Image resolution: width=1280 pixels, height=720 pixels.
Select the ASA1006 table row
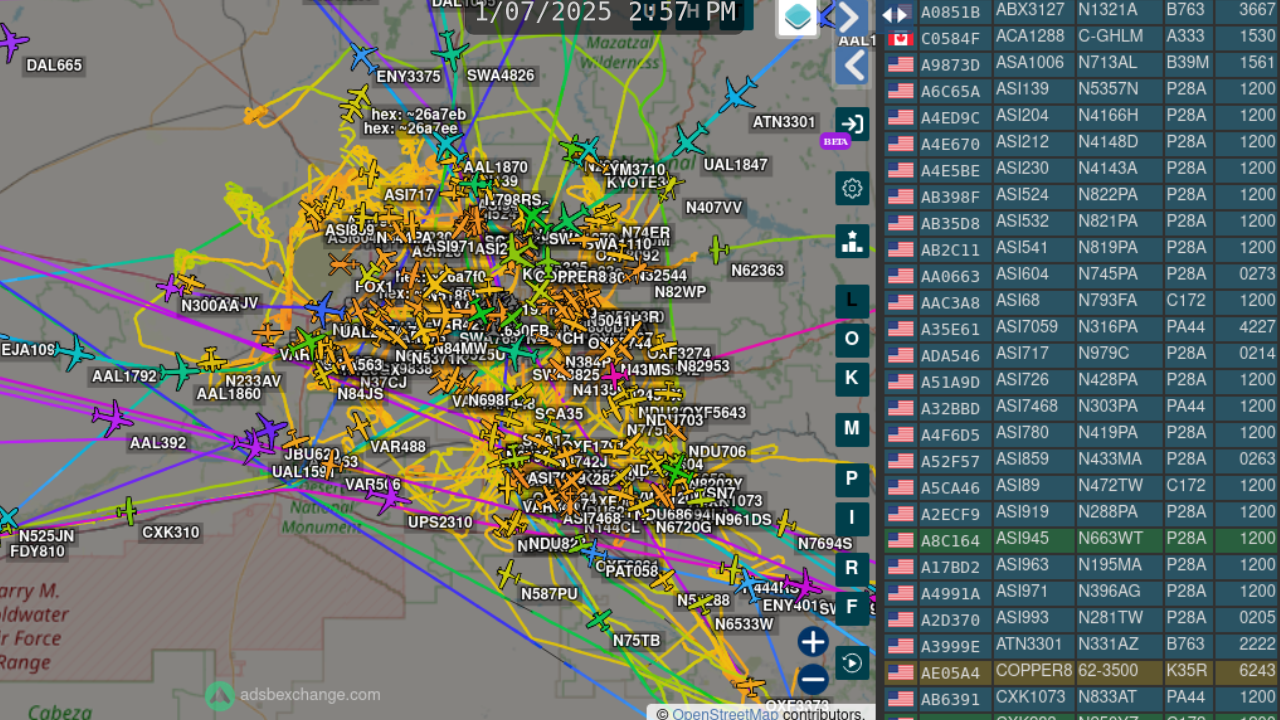tap(1078, 63)
